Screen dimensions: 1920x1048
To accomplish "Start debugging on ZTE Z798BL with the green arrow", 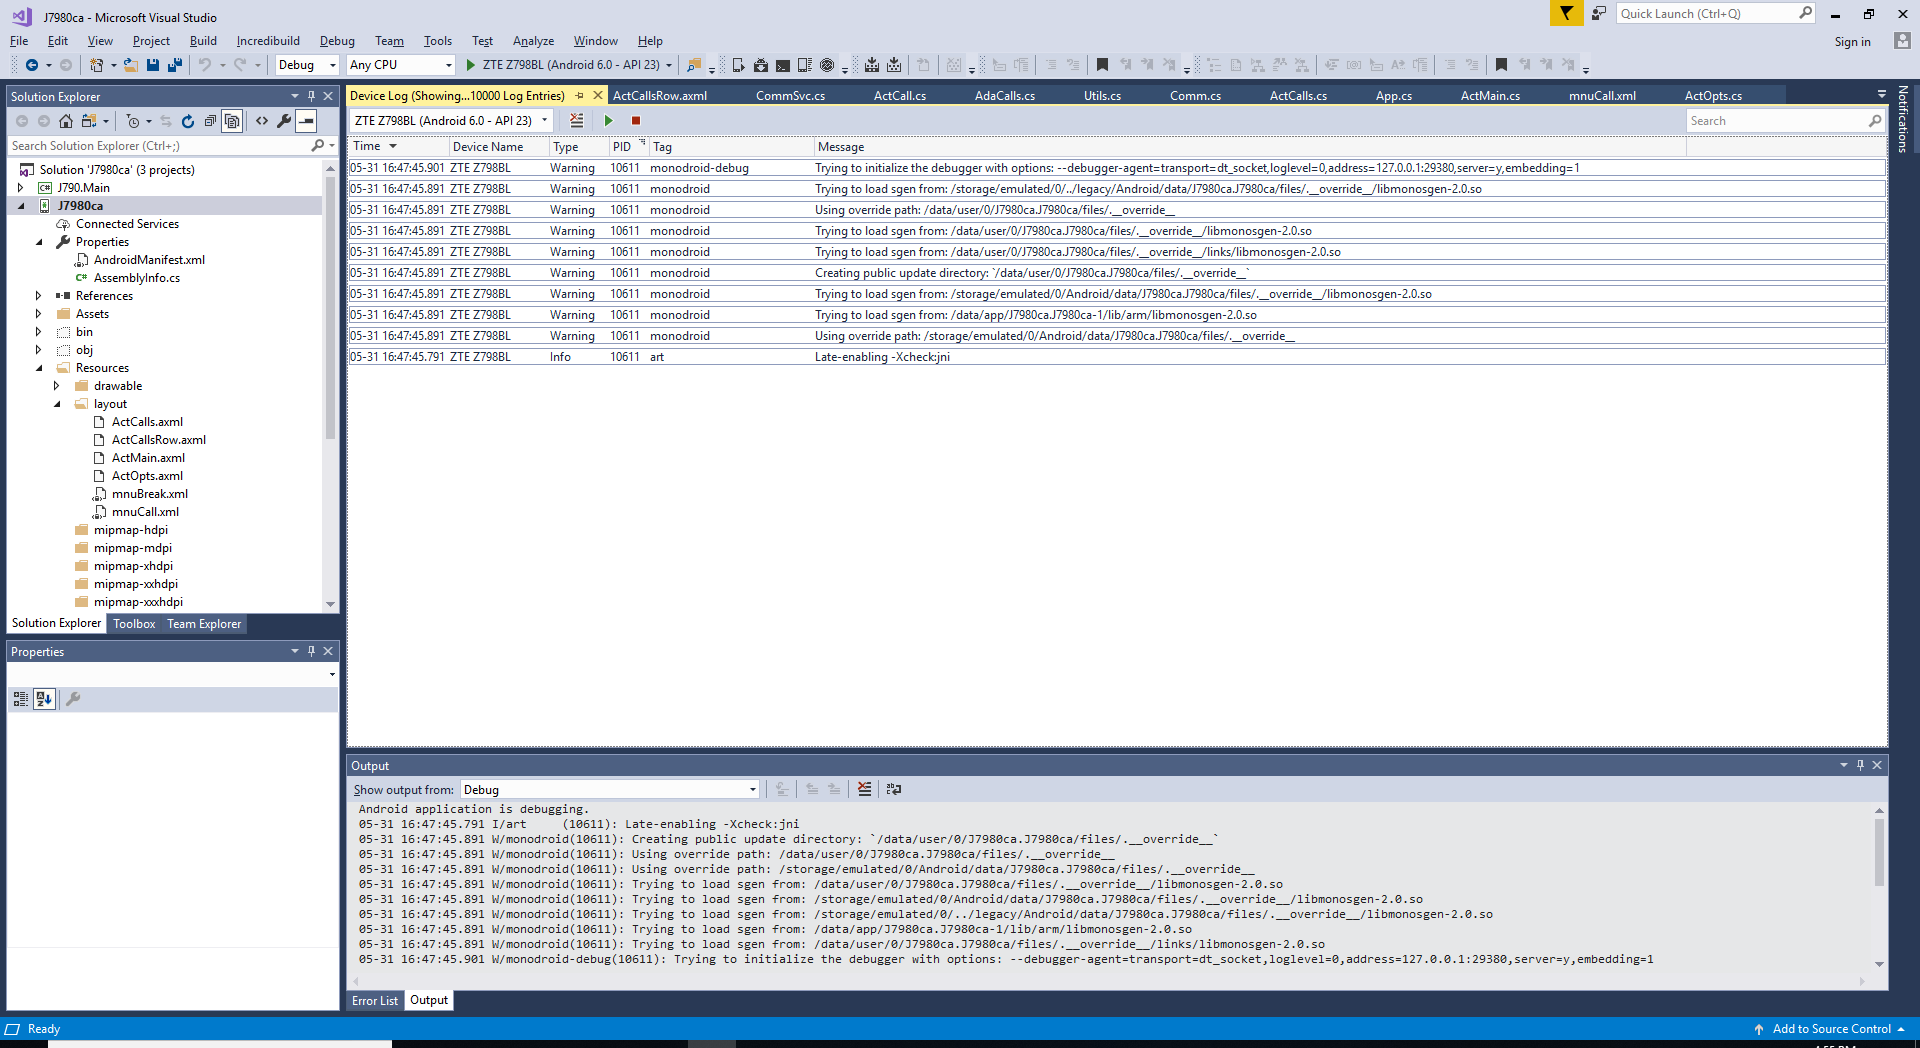I will pyautogui.click(x=470, y=65).
